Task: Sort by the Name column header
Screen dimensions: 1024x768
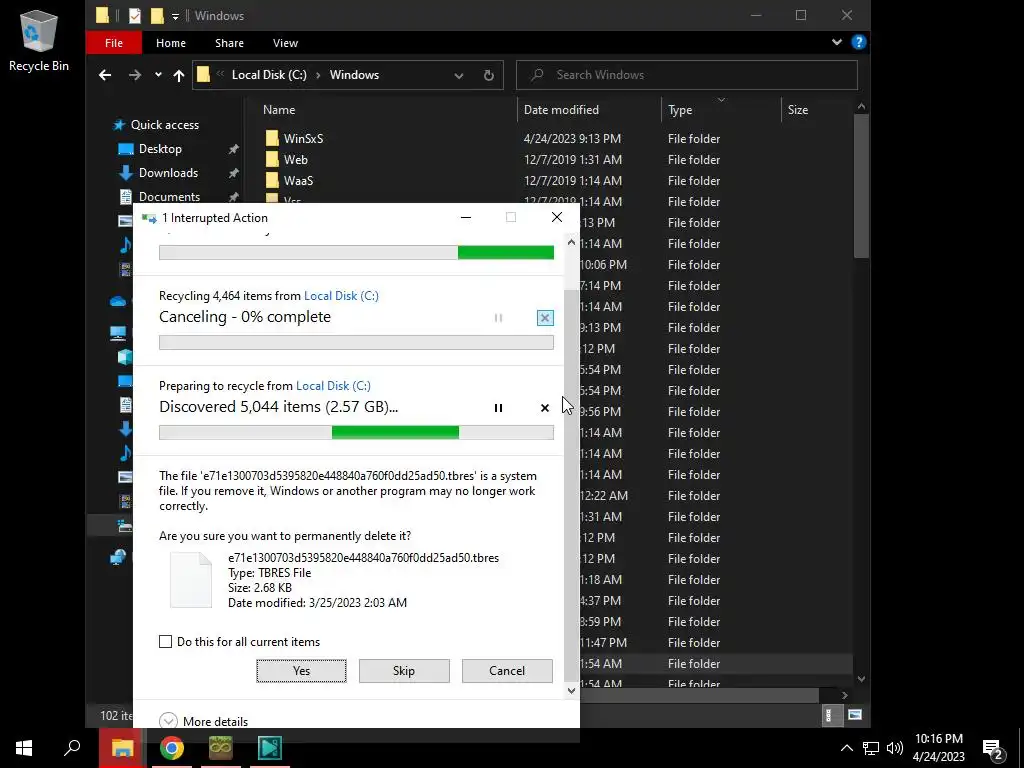Action: pos(279,110)
